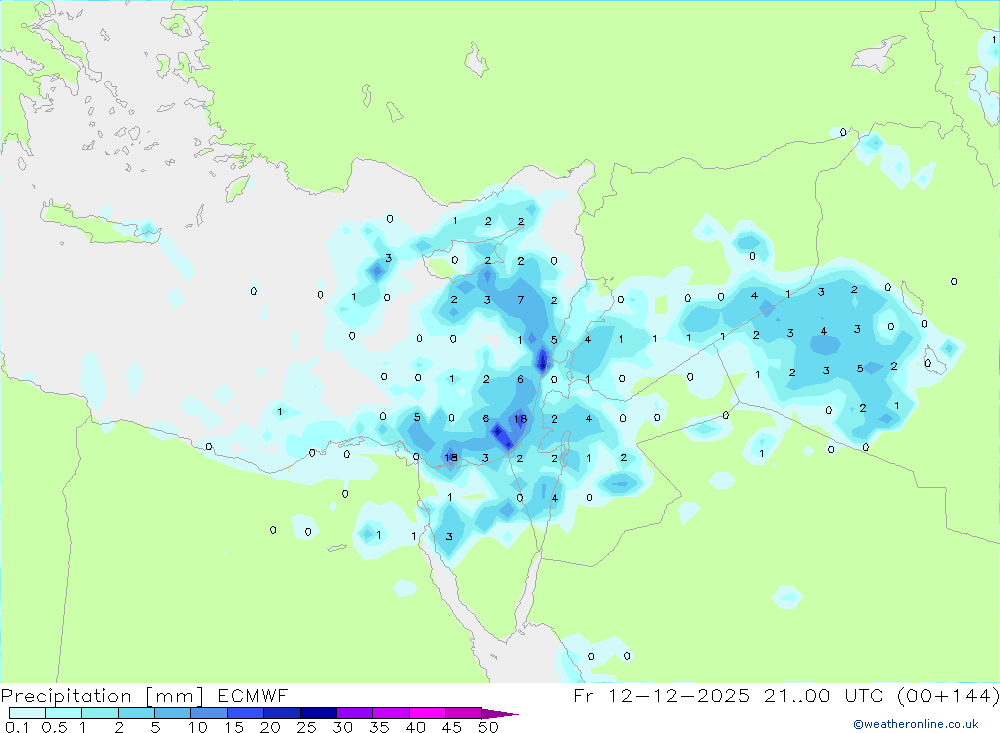Click the "0.5" legend scale value

(54, 727)
